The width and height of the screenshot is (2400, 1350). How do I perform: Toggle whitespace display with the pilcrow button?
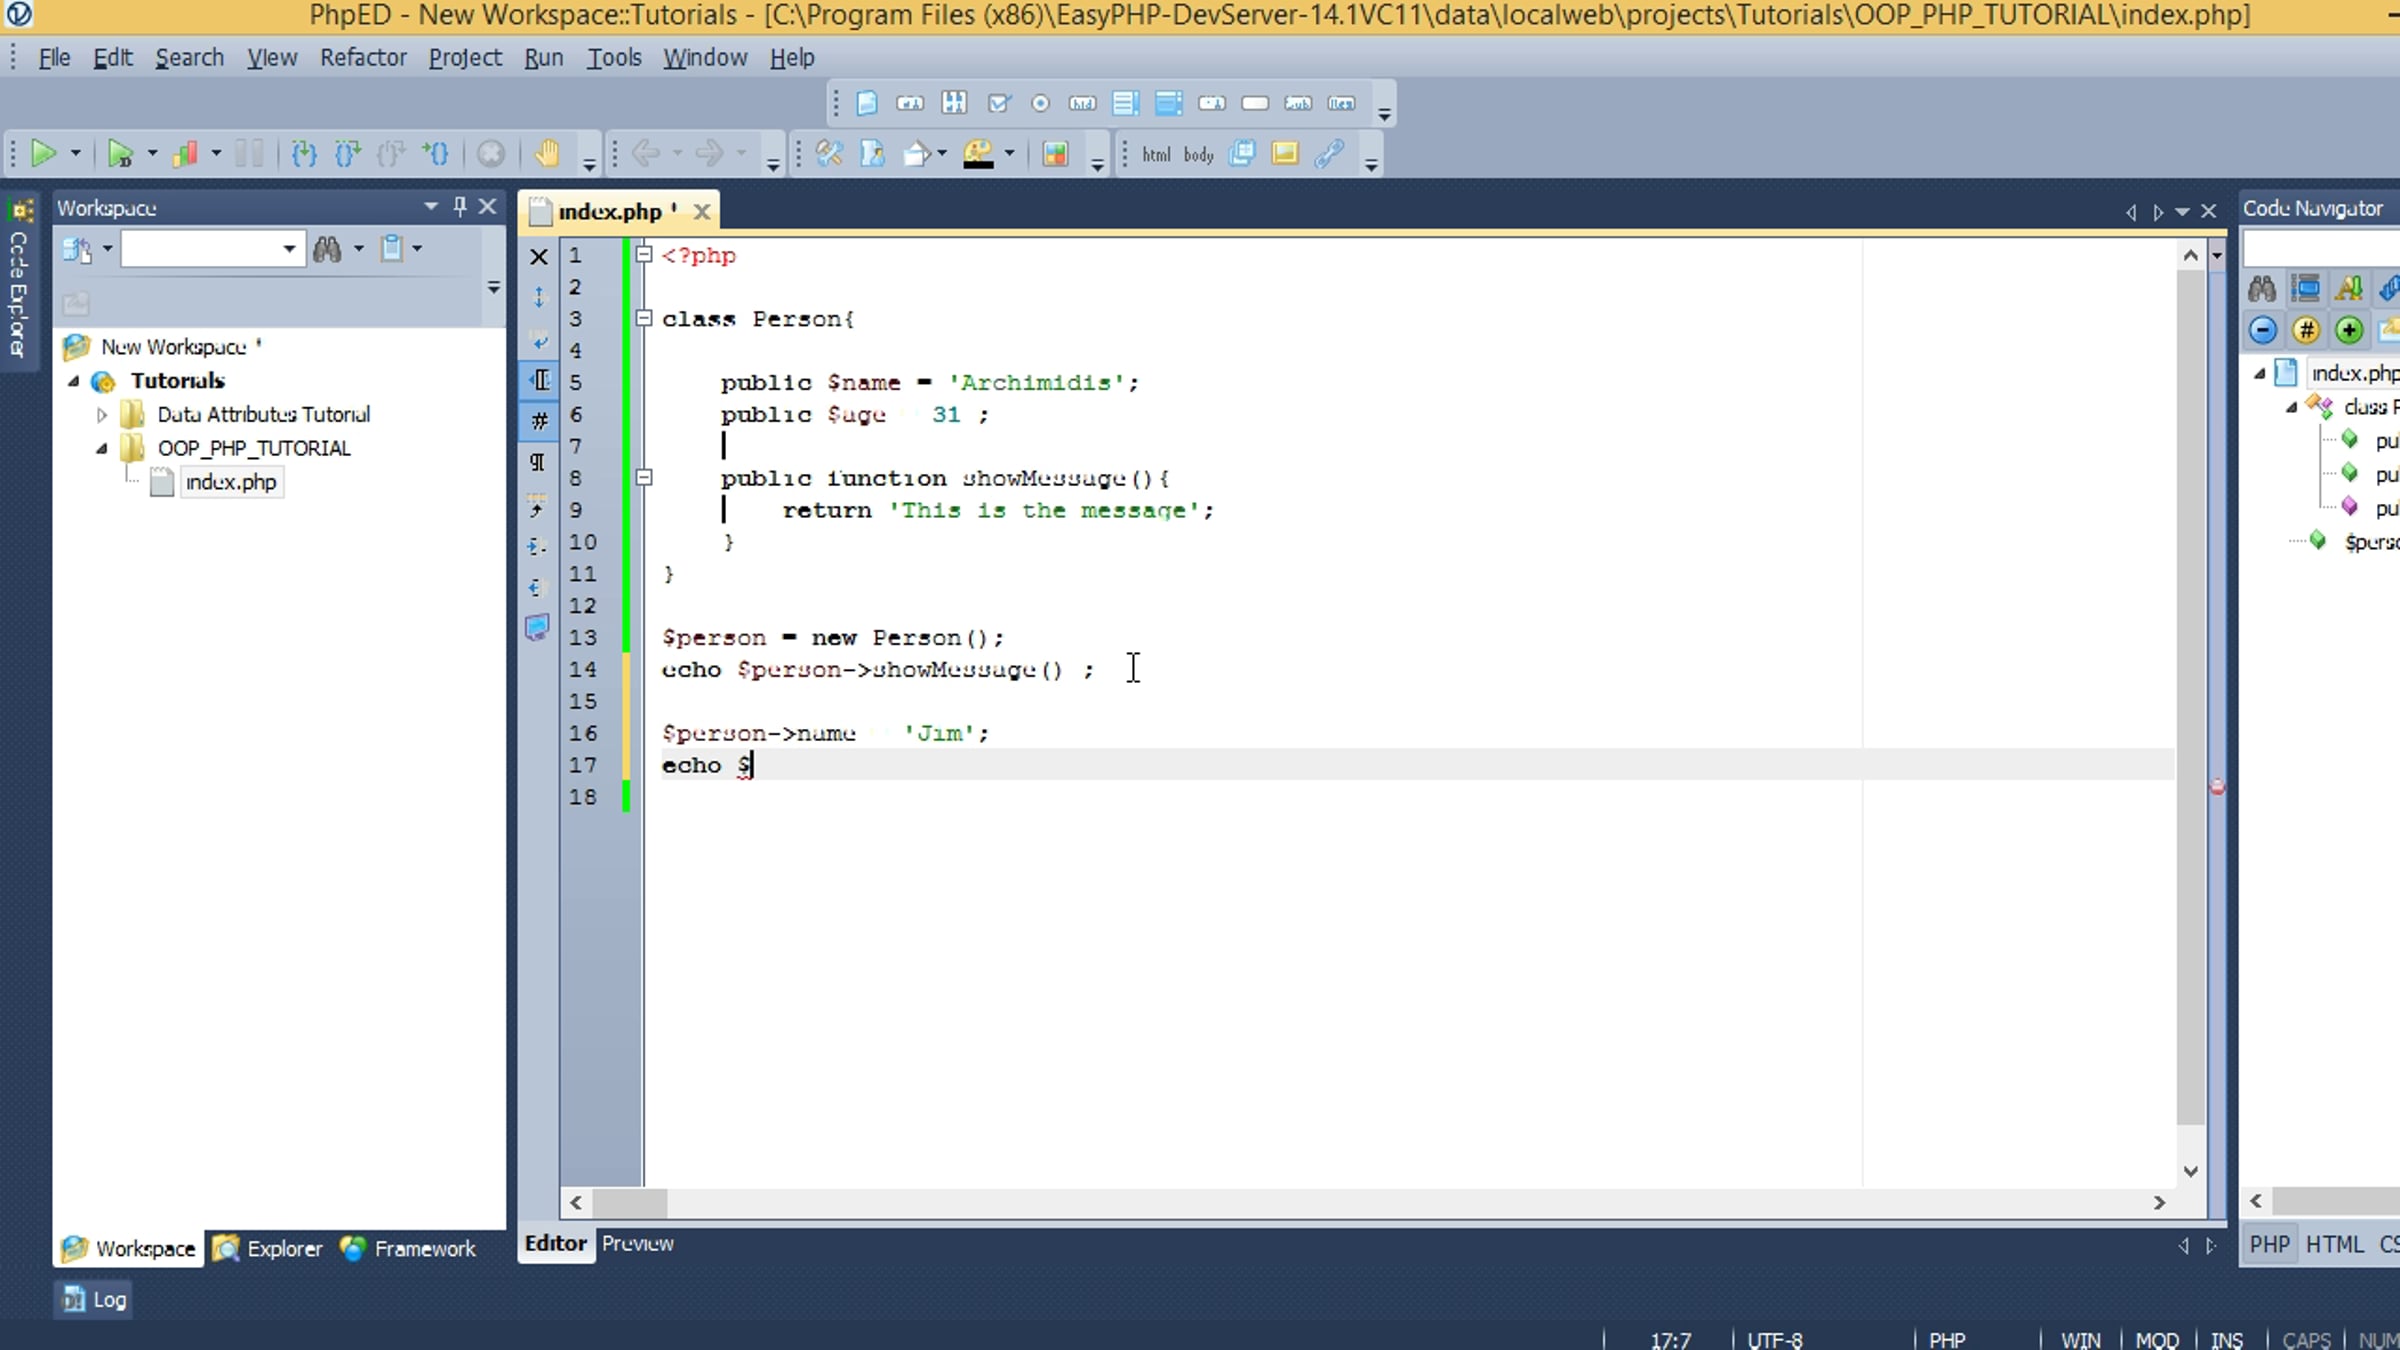538,462
